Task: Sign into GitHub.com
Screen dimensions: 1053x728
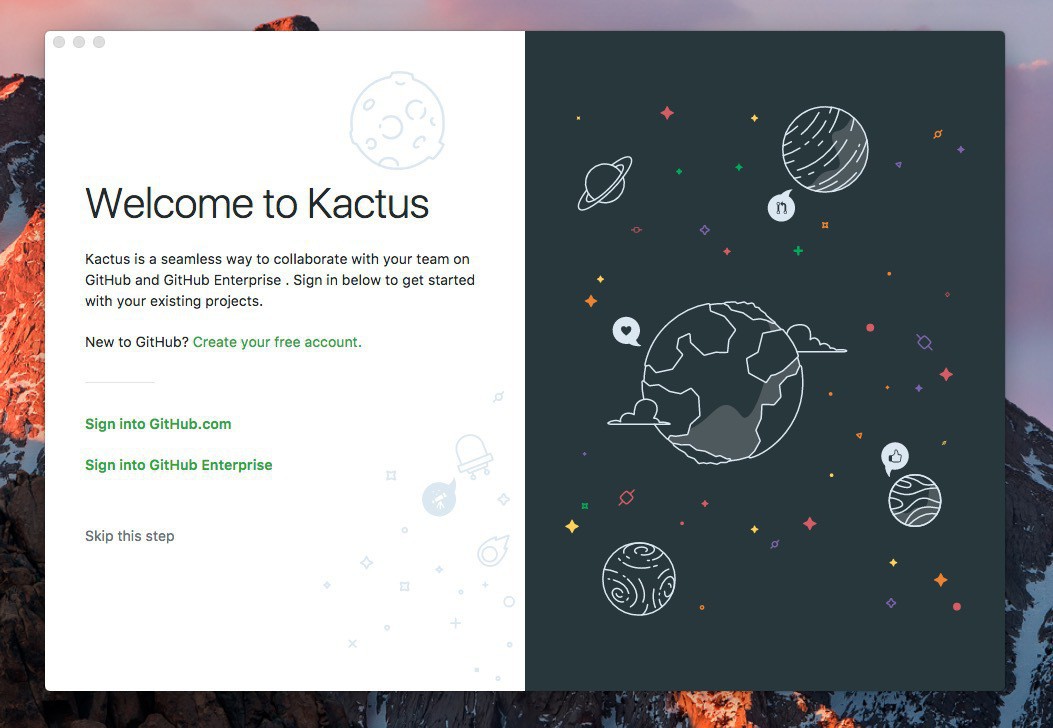Action: pos(158,424)
